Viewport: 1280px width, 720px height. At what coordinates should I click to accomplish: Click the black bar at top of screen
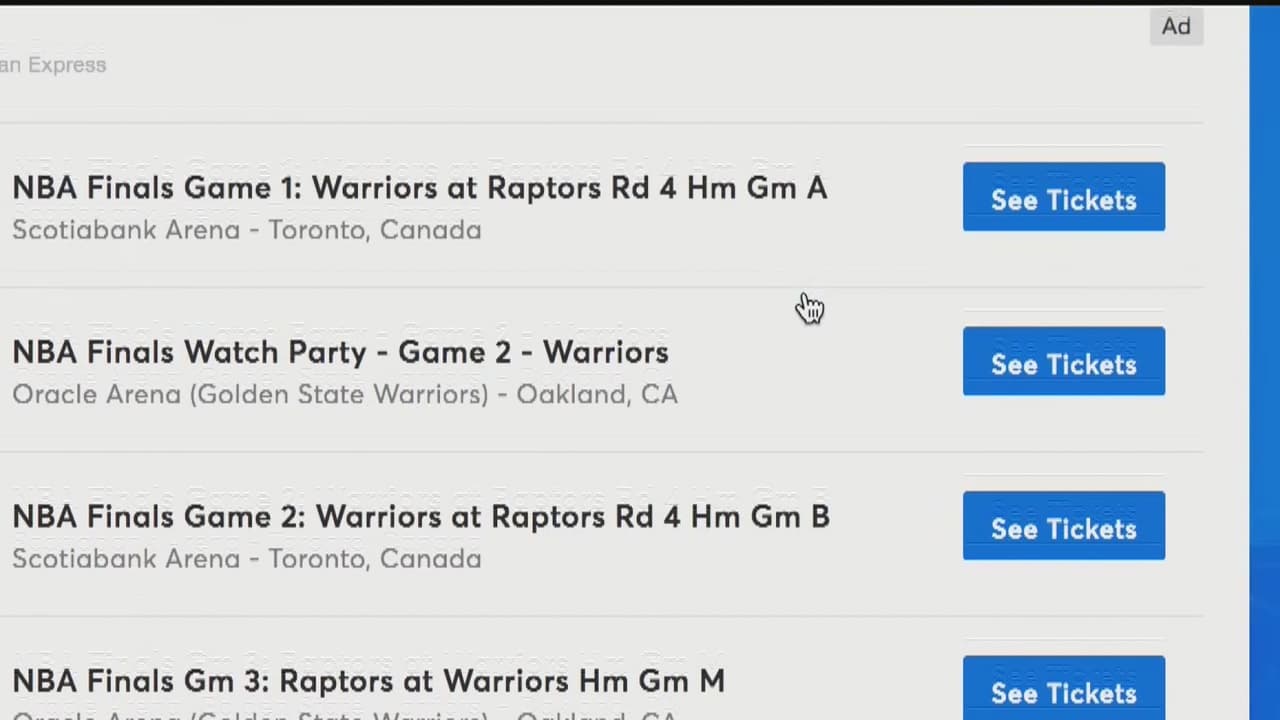point(640,2)
